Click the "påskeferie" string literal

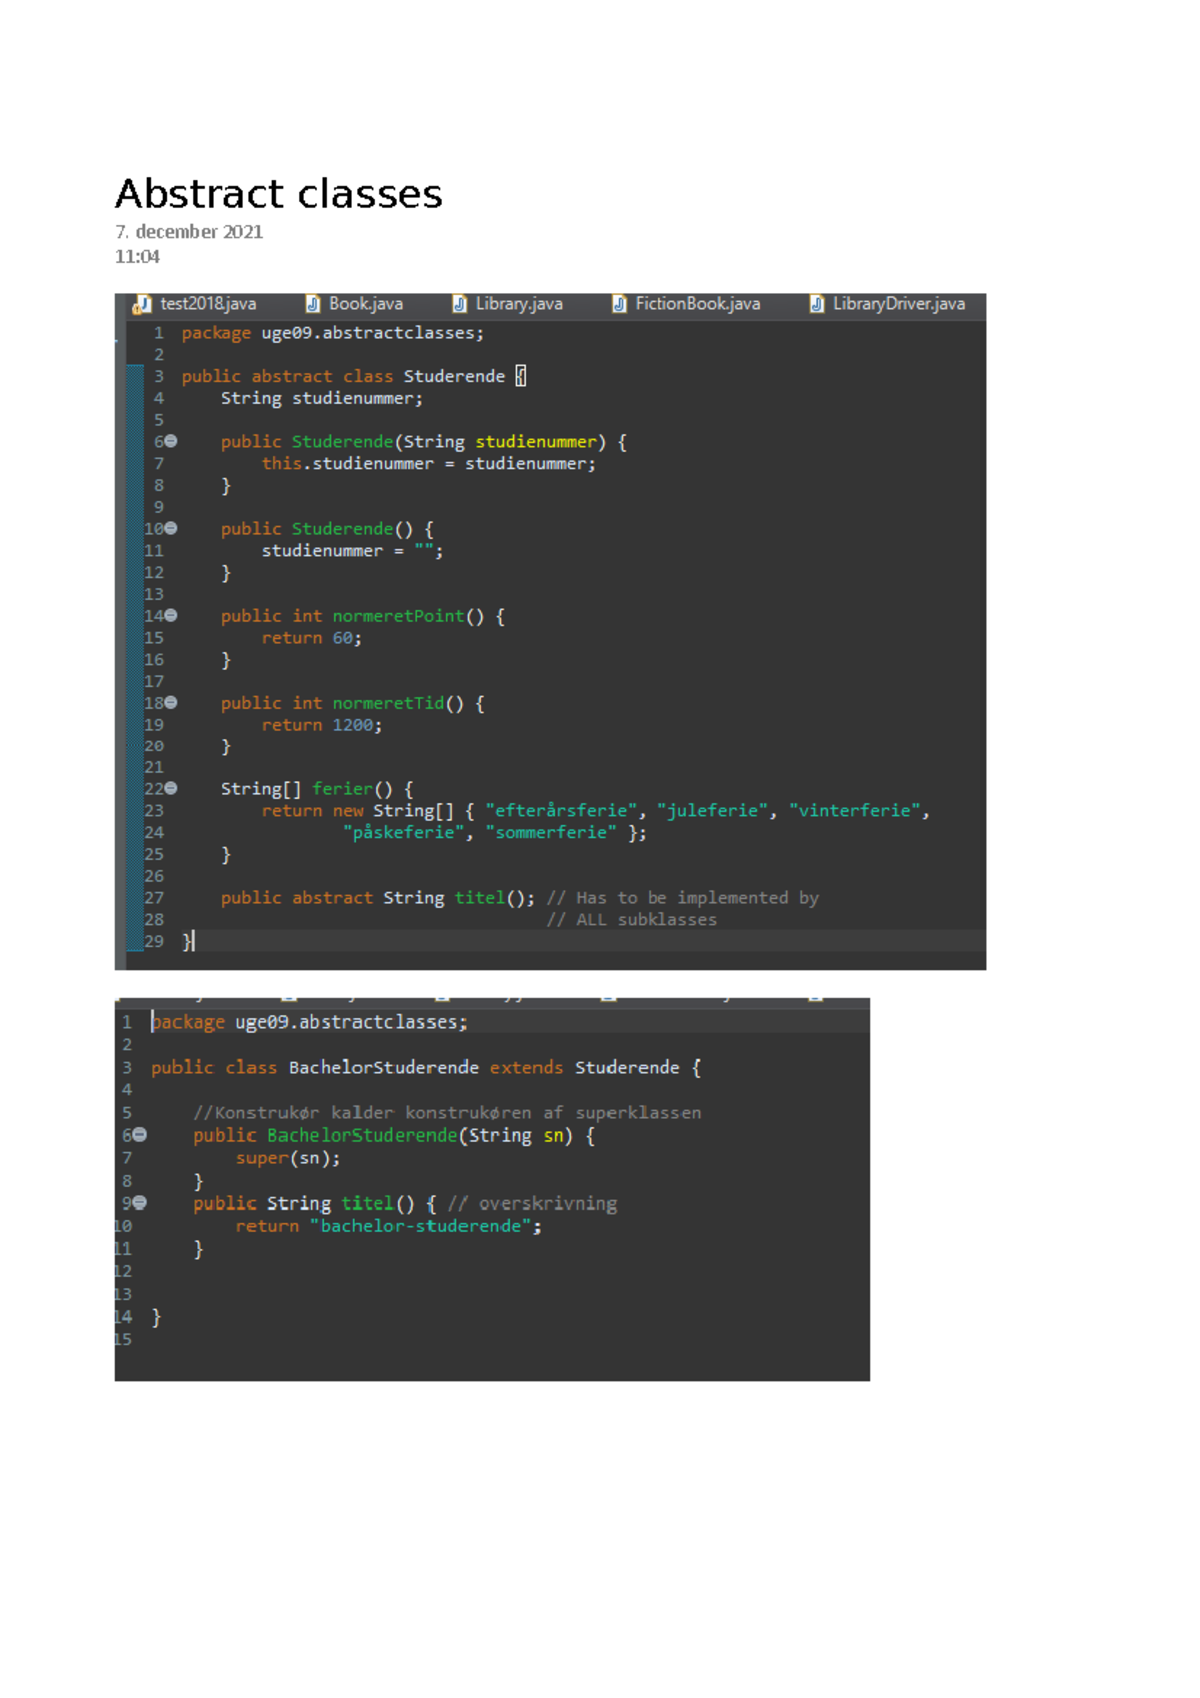click(404, 833)
